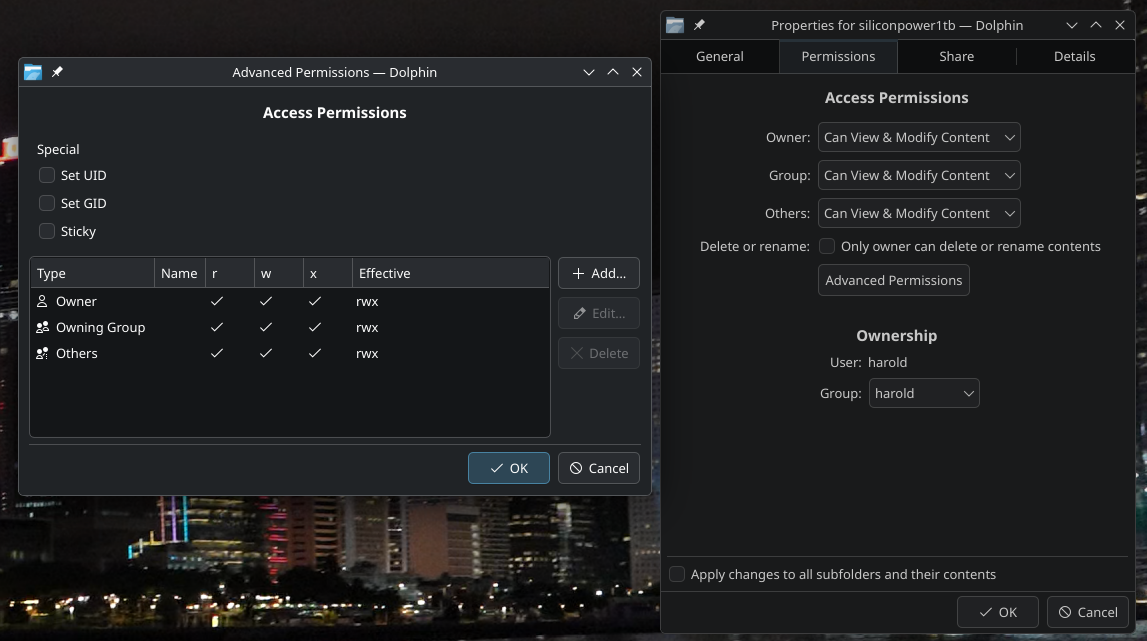Viewport: 1147px width, 641px height.
Task: Click the pin icon in Advanced Permissions titlebar
Action: [58, 72]
